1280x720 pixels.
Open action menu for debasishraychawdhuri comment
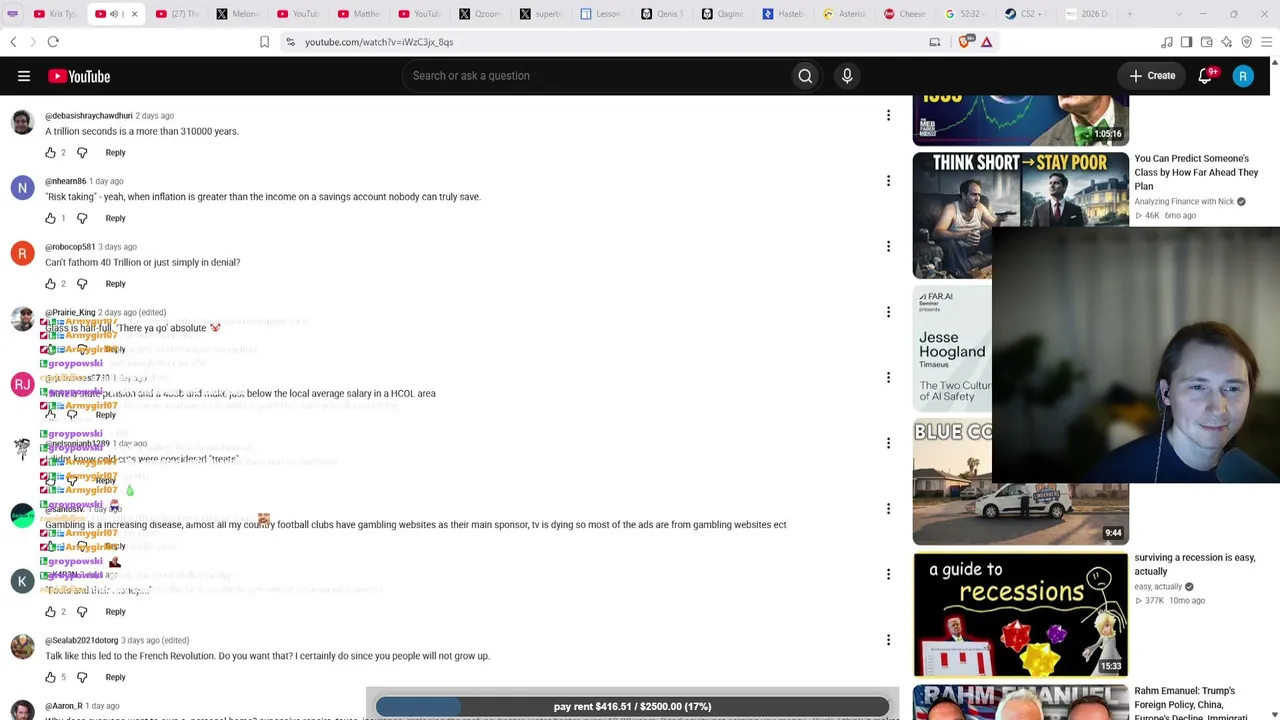(x=888, y=116)
